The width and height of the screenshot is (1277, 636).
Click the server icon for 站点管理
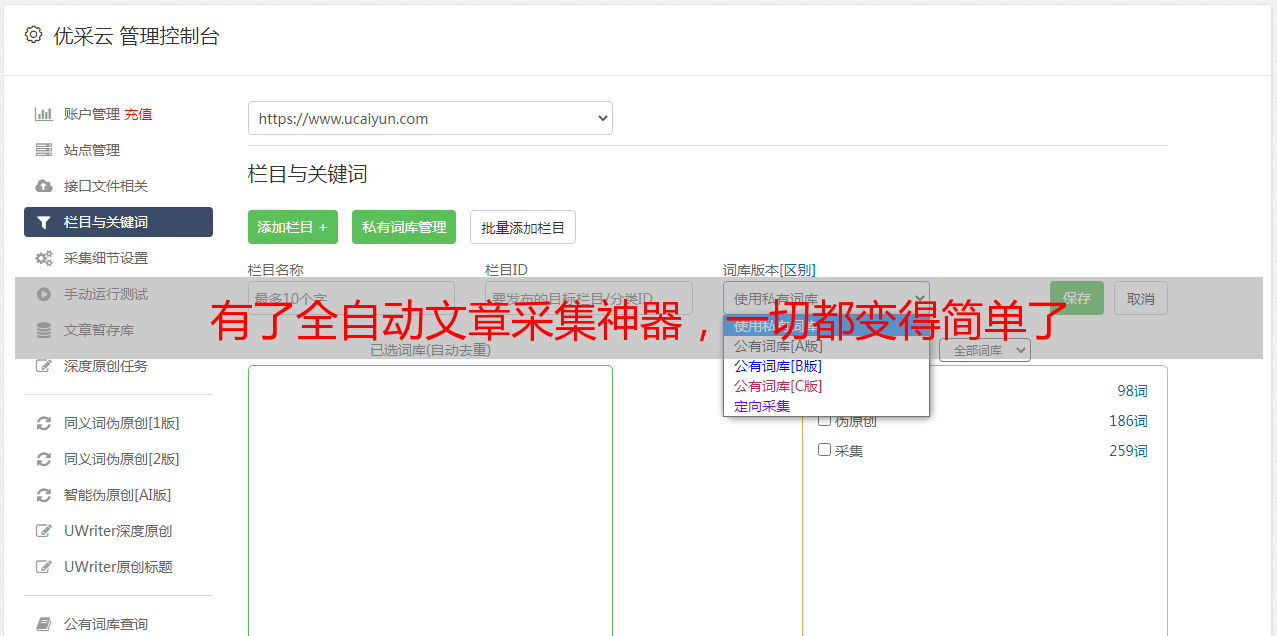(43, 150)
